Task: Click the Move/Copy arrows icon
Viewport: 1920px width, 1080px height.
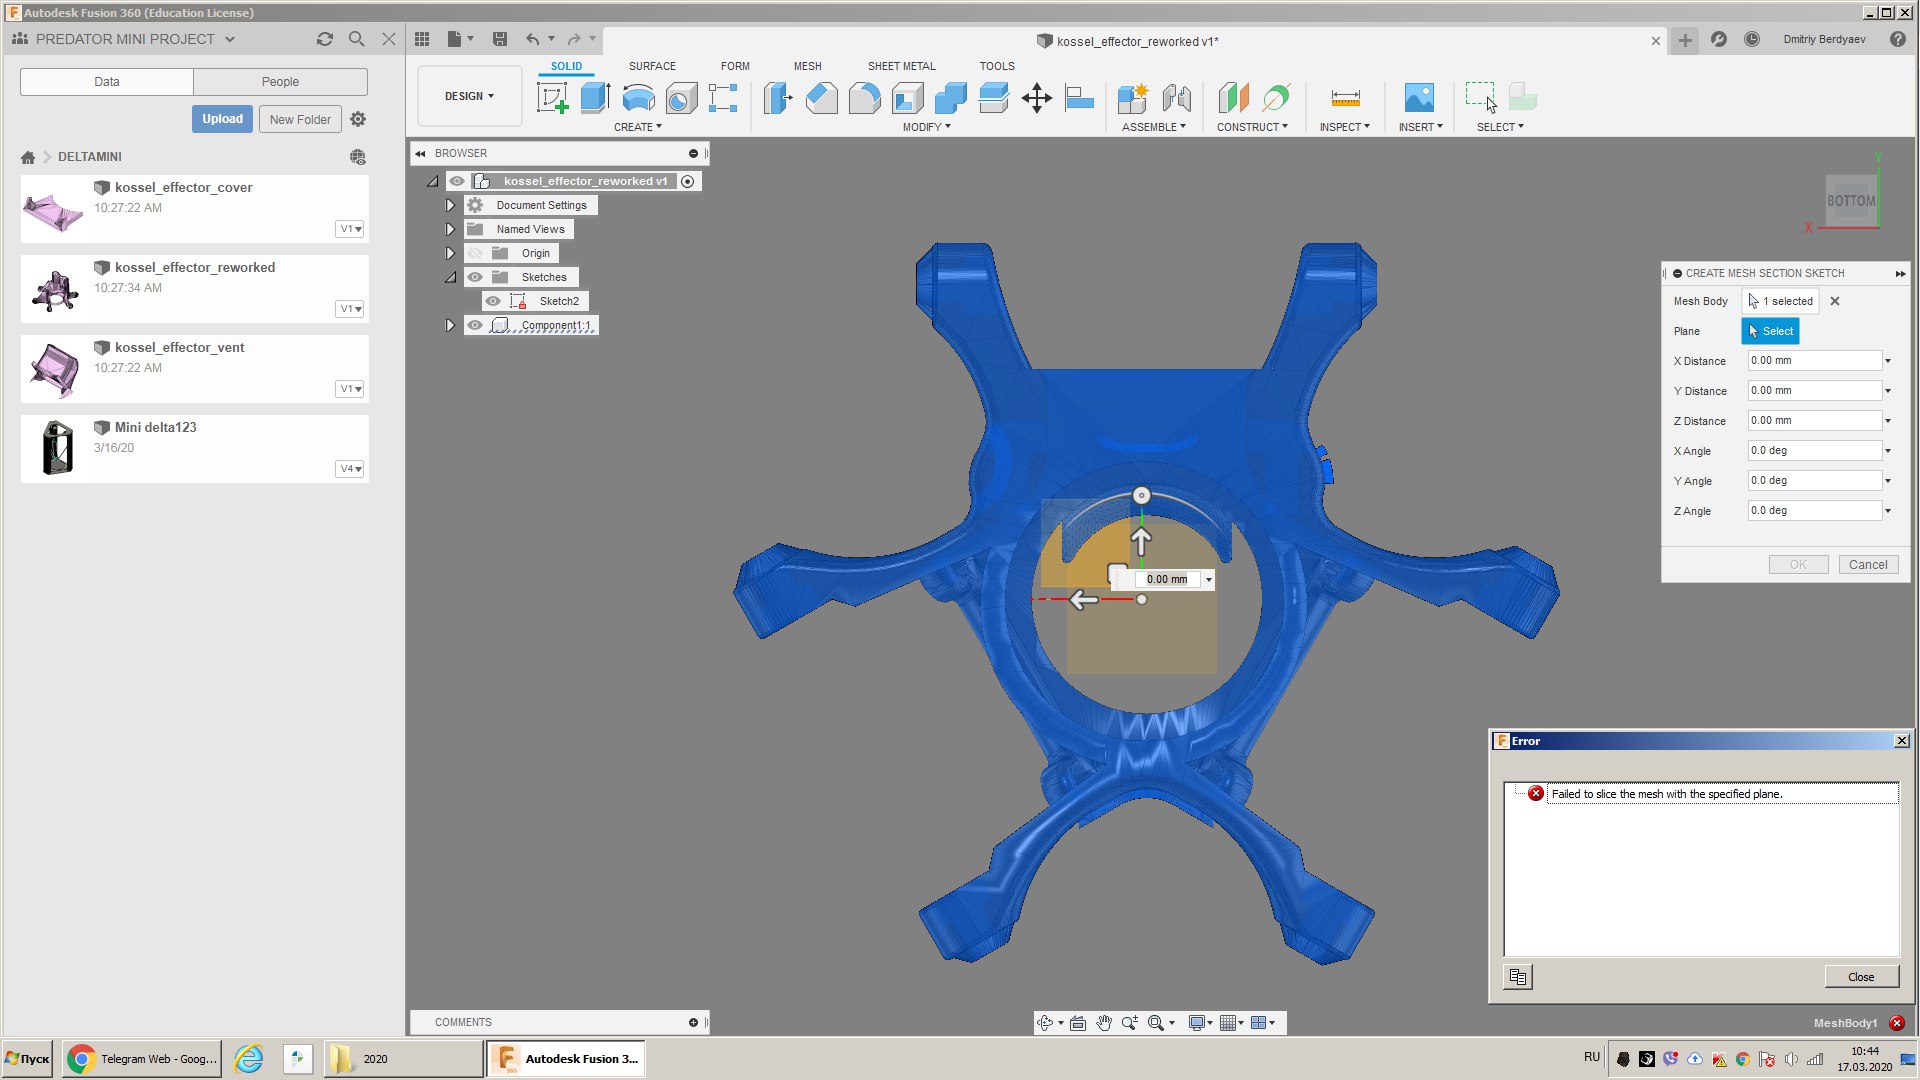Action: pyautogui.click(x=1036, y=98)
